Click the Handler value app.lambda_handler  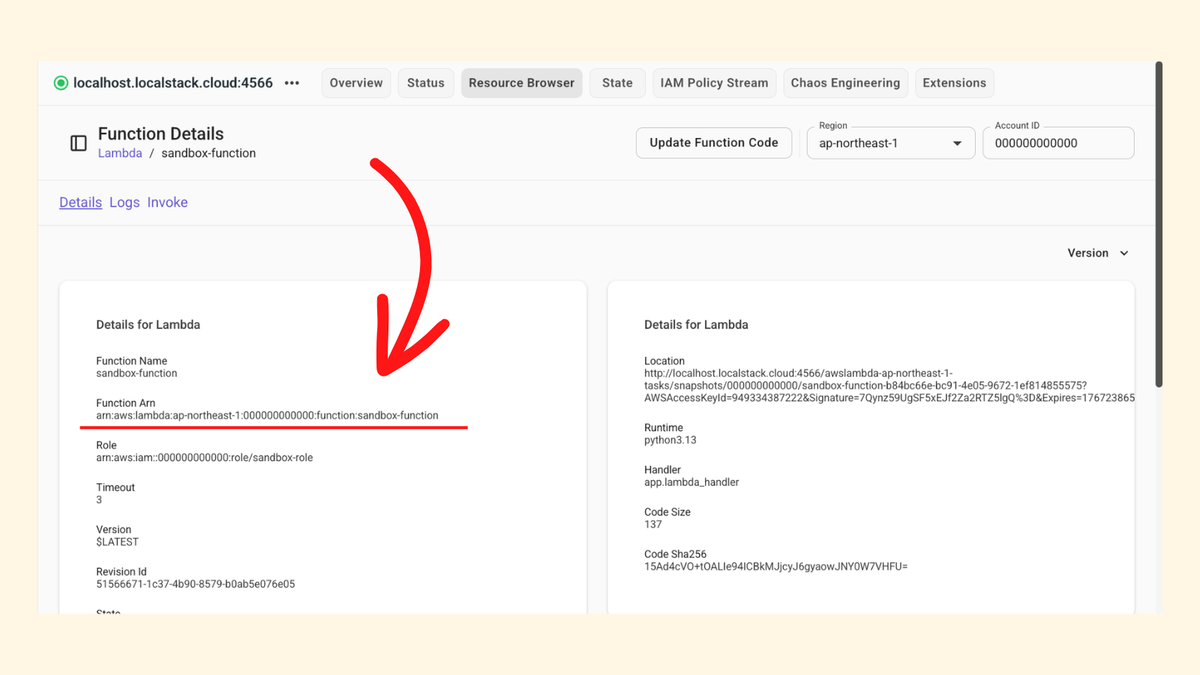[x=691, y=482]
